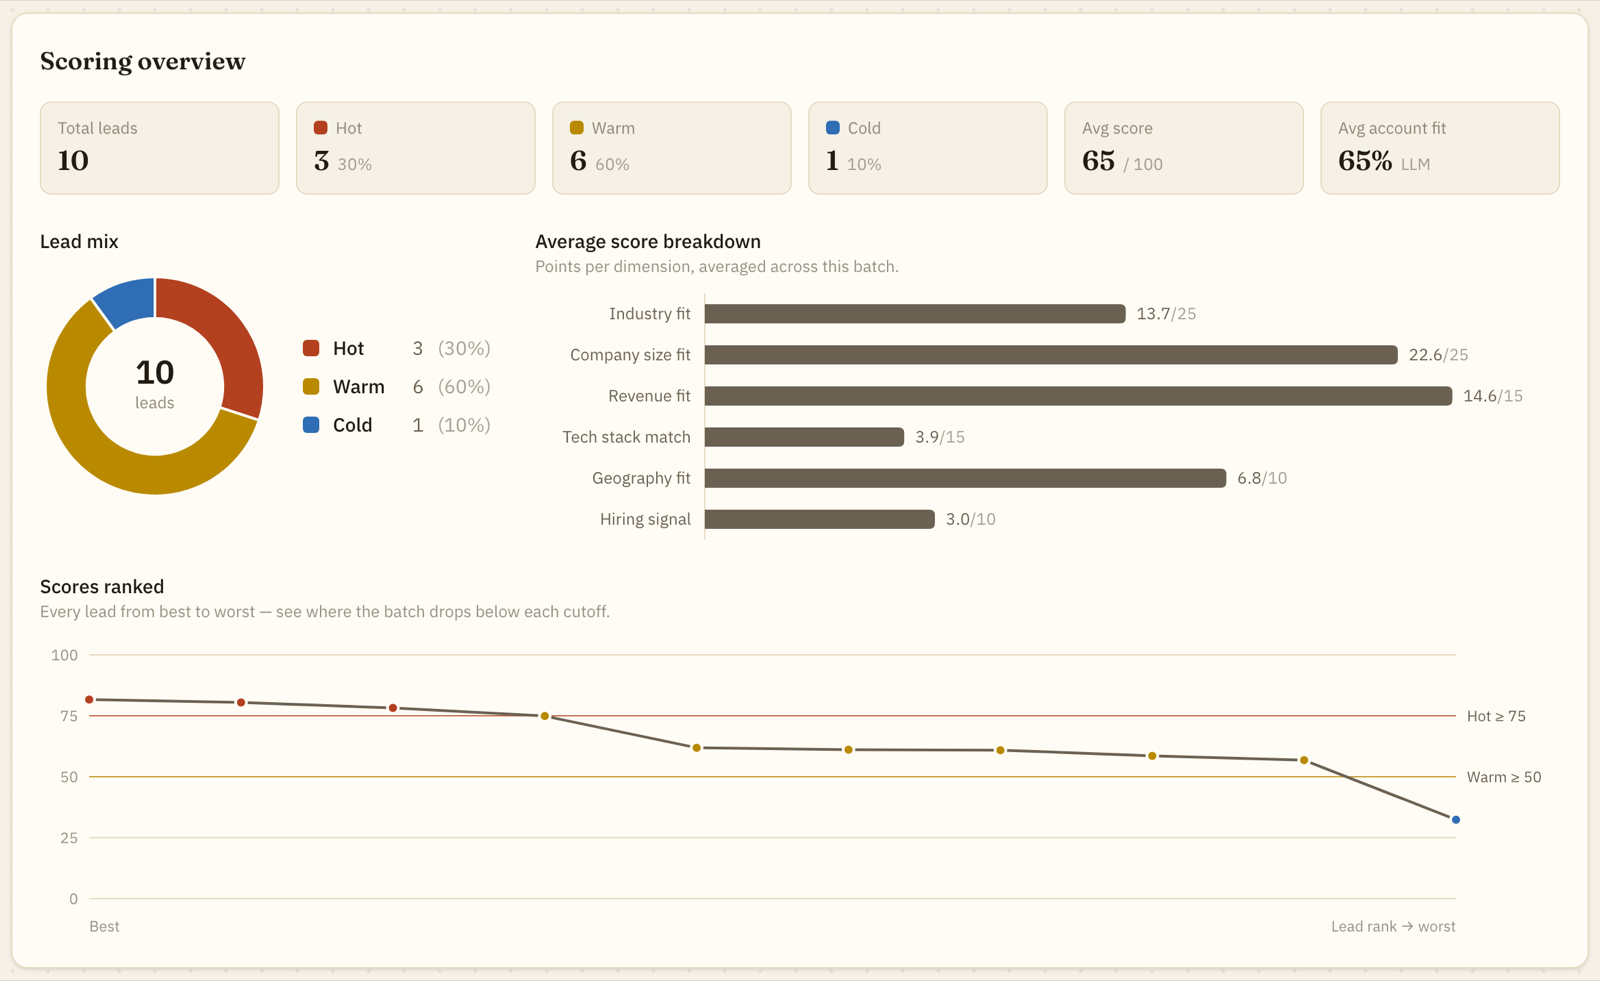Image resolution: width=1600 pixels, height=981 pixels.
Task: Select the blue swatch in the Cold card
Action: (x=833, y=128)
